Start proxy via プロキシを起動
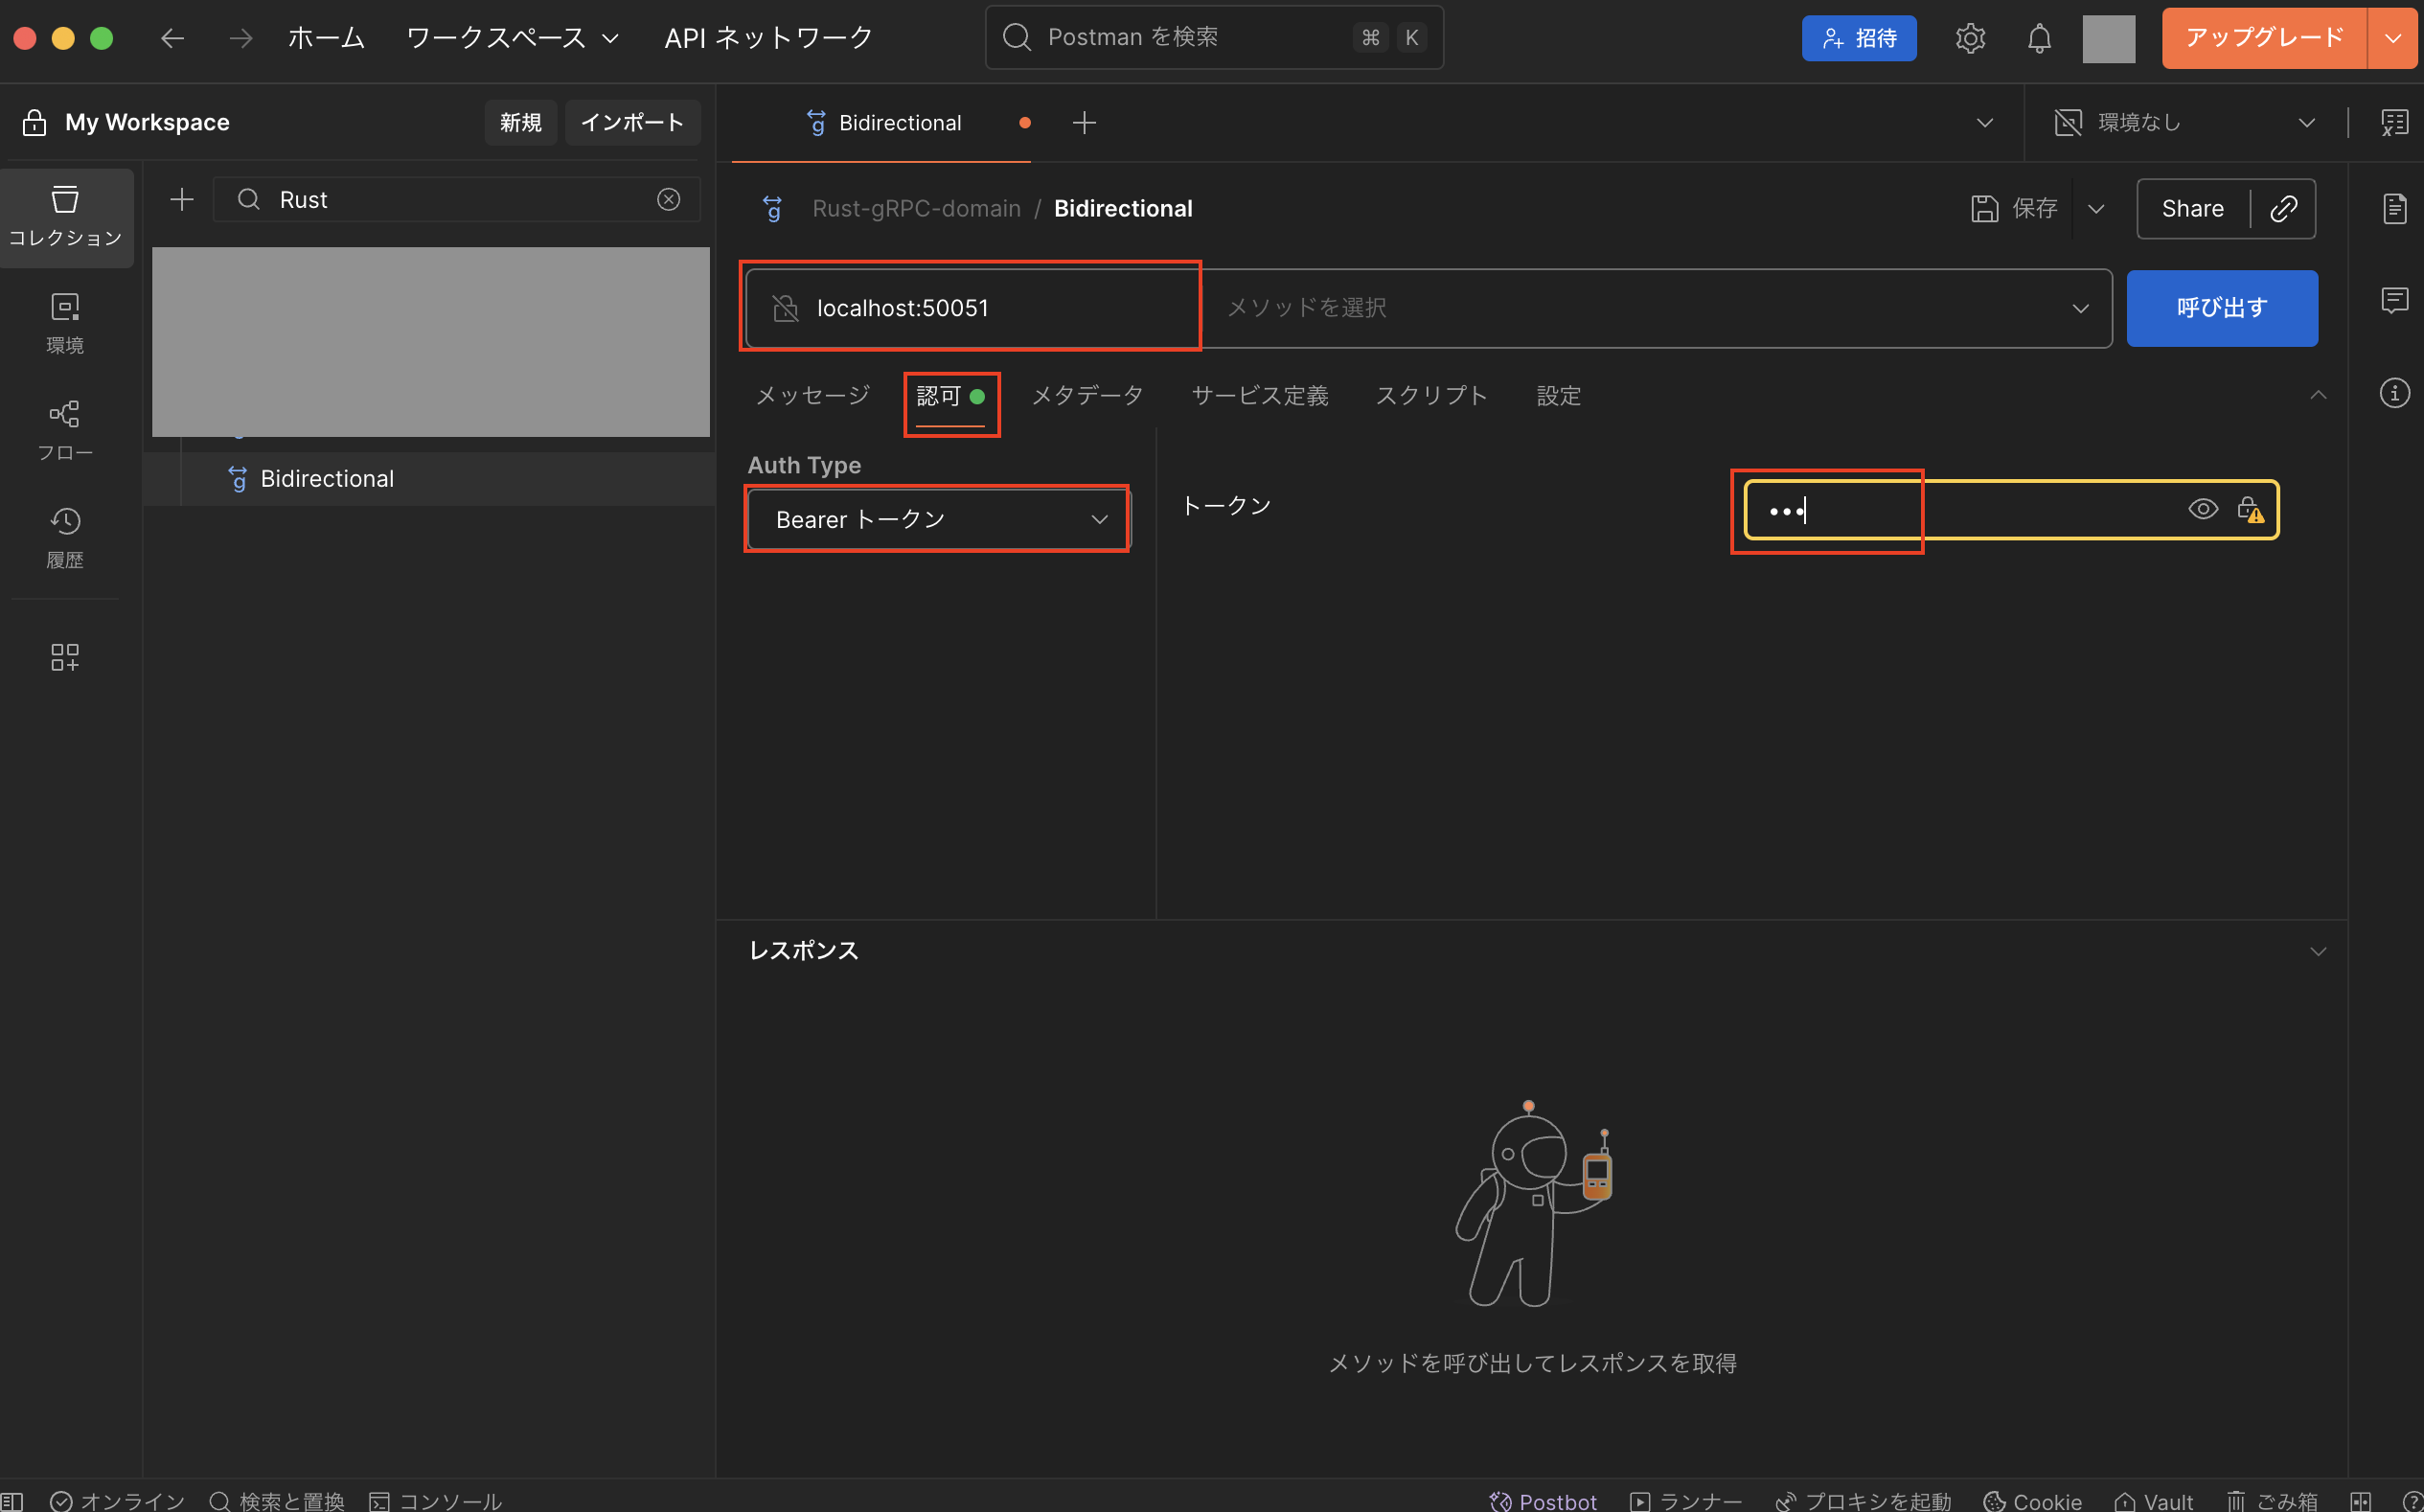Screen dimensions: 2424x1512 [1863, 1501]
